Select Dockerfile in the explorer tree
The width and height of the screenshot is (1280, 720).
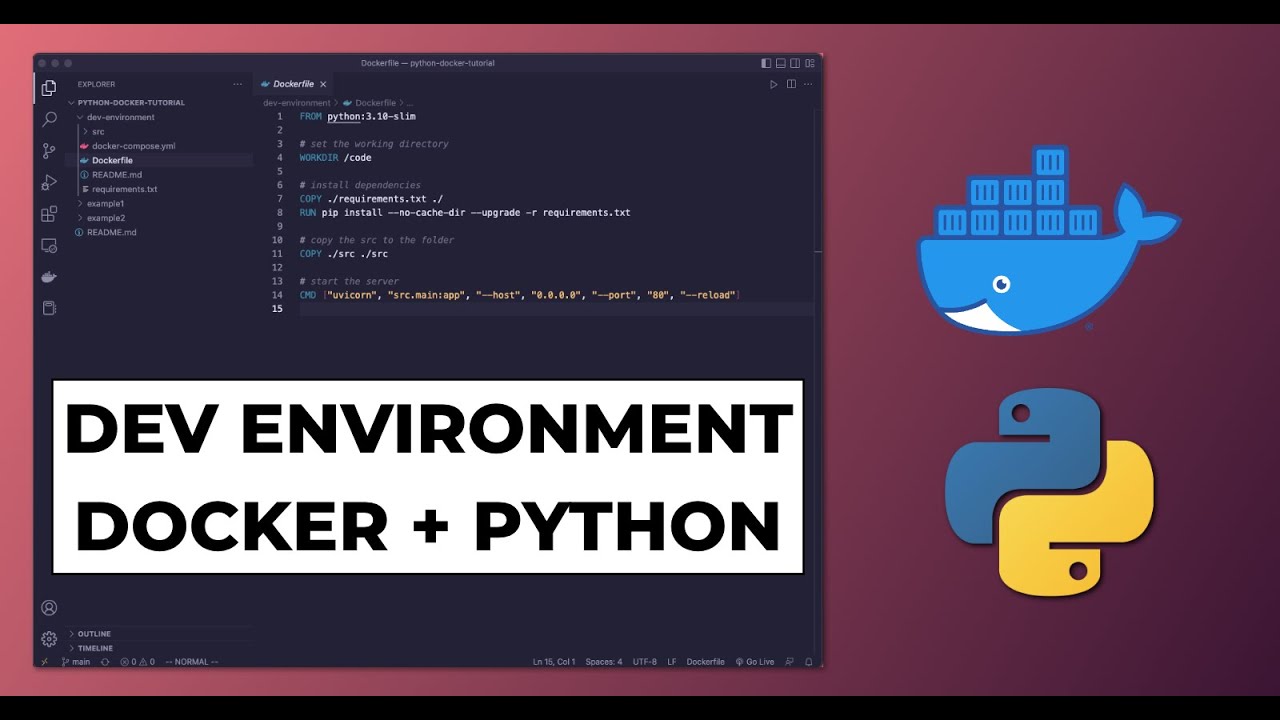(x=112, y=160)
